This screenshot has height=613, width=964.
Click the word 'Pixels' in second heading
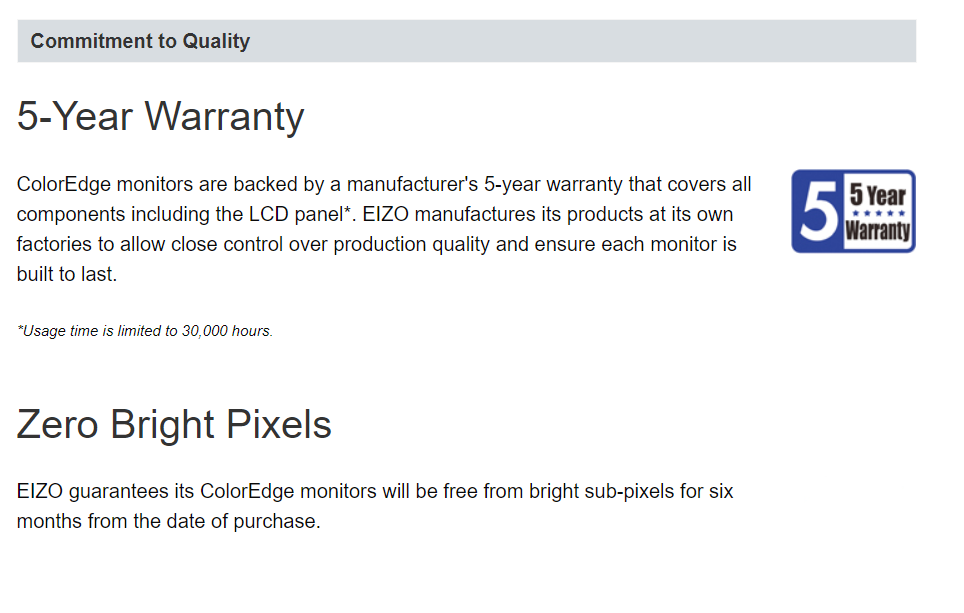click(x=279, y=424)
